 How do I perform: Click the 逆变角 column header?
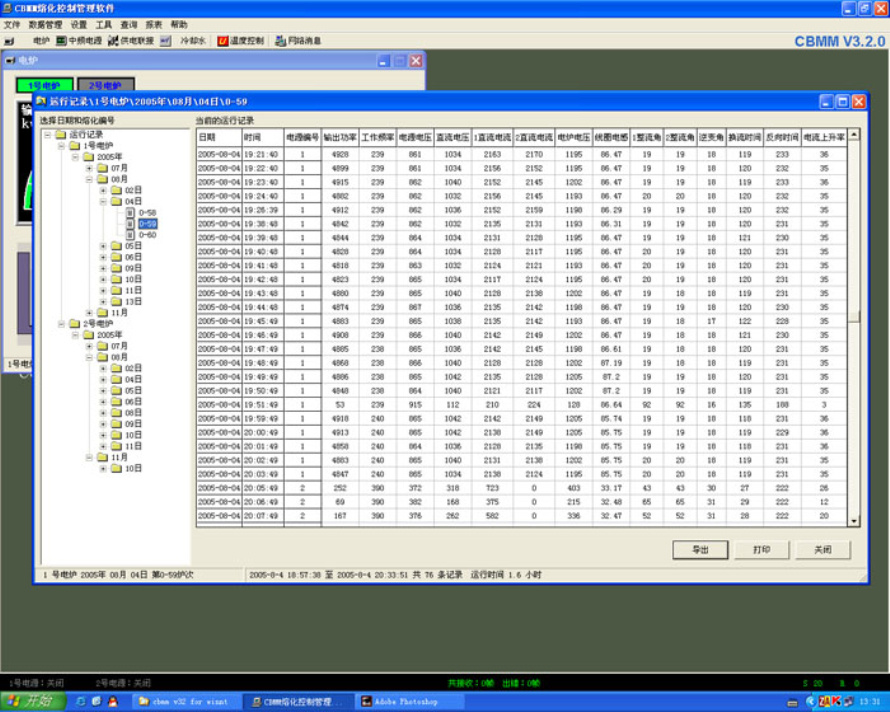pos(711,137)
